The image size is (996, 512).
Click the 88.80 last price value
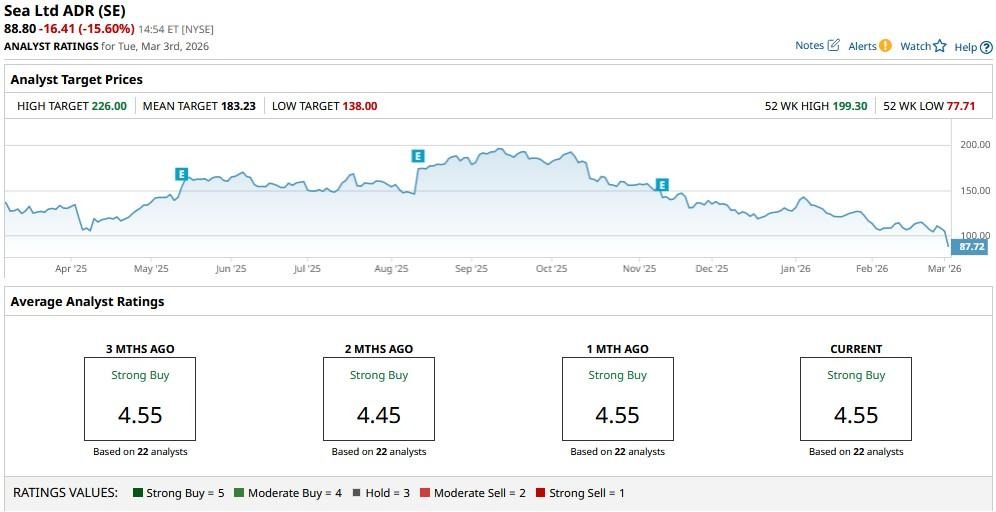click(20, 29)
